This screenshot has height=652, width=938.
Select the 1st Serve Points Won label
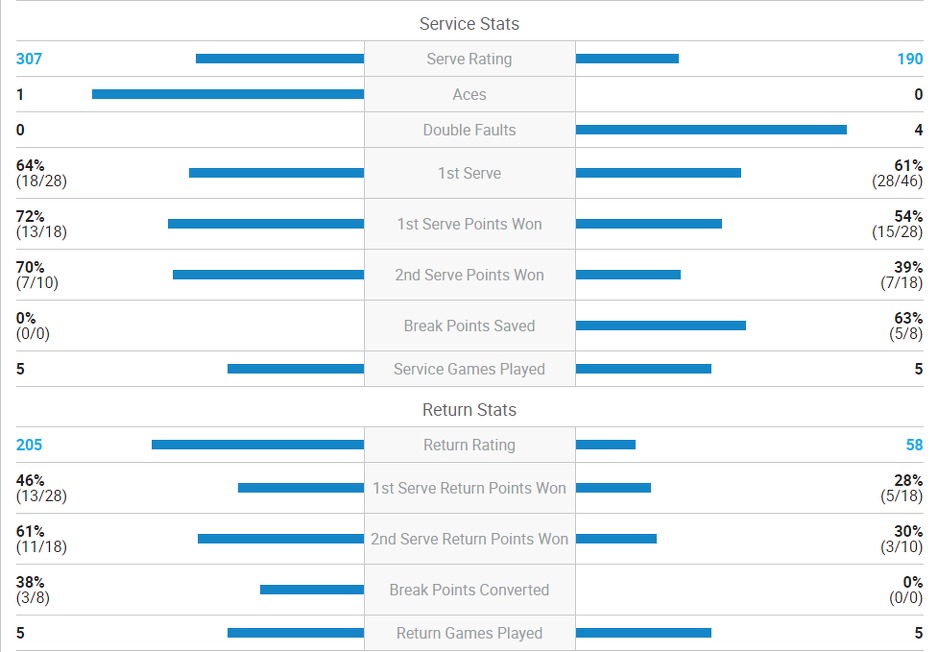[469, 224]
